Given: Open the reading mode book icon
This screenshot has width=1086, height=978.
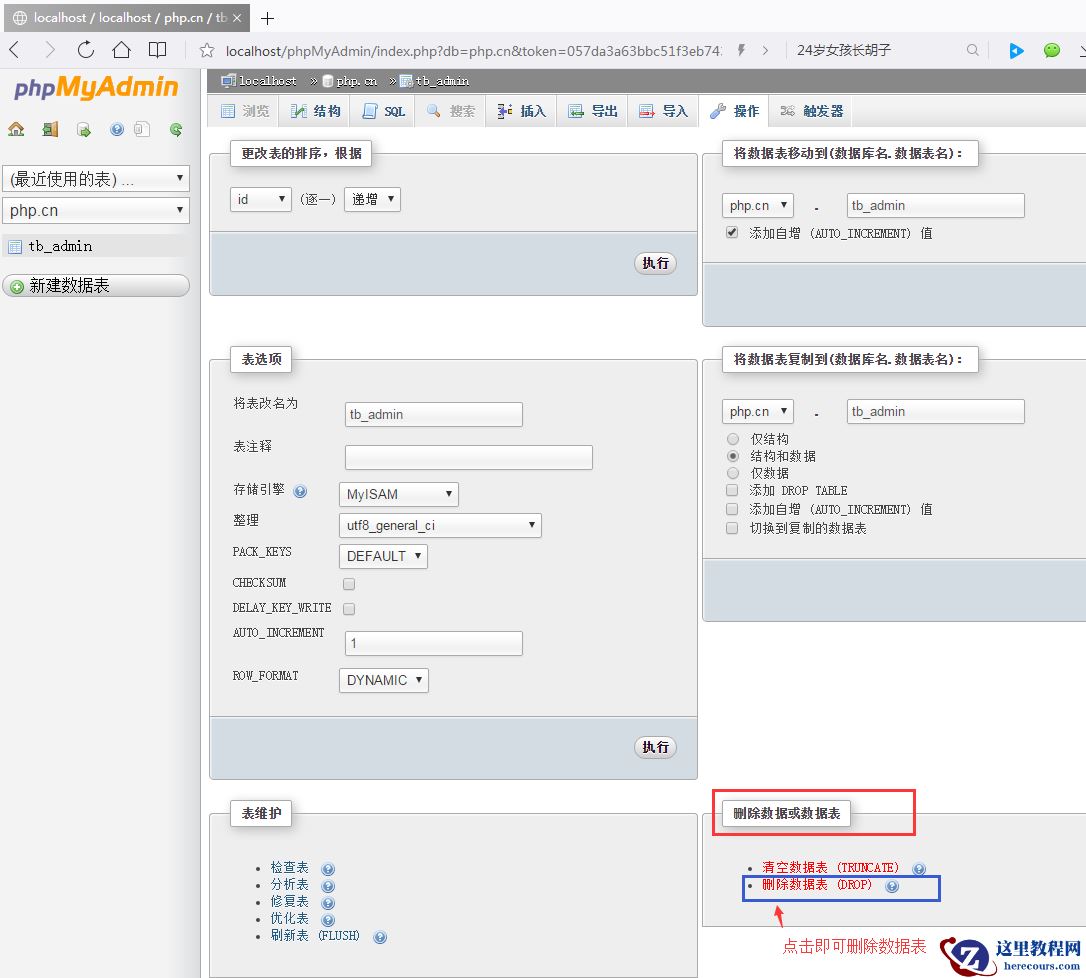Looking at the screenshot, I should (x=157, y=50).
